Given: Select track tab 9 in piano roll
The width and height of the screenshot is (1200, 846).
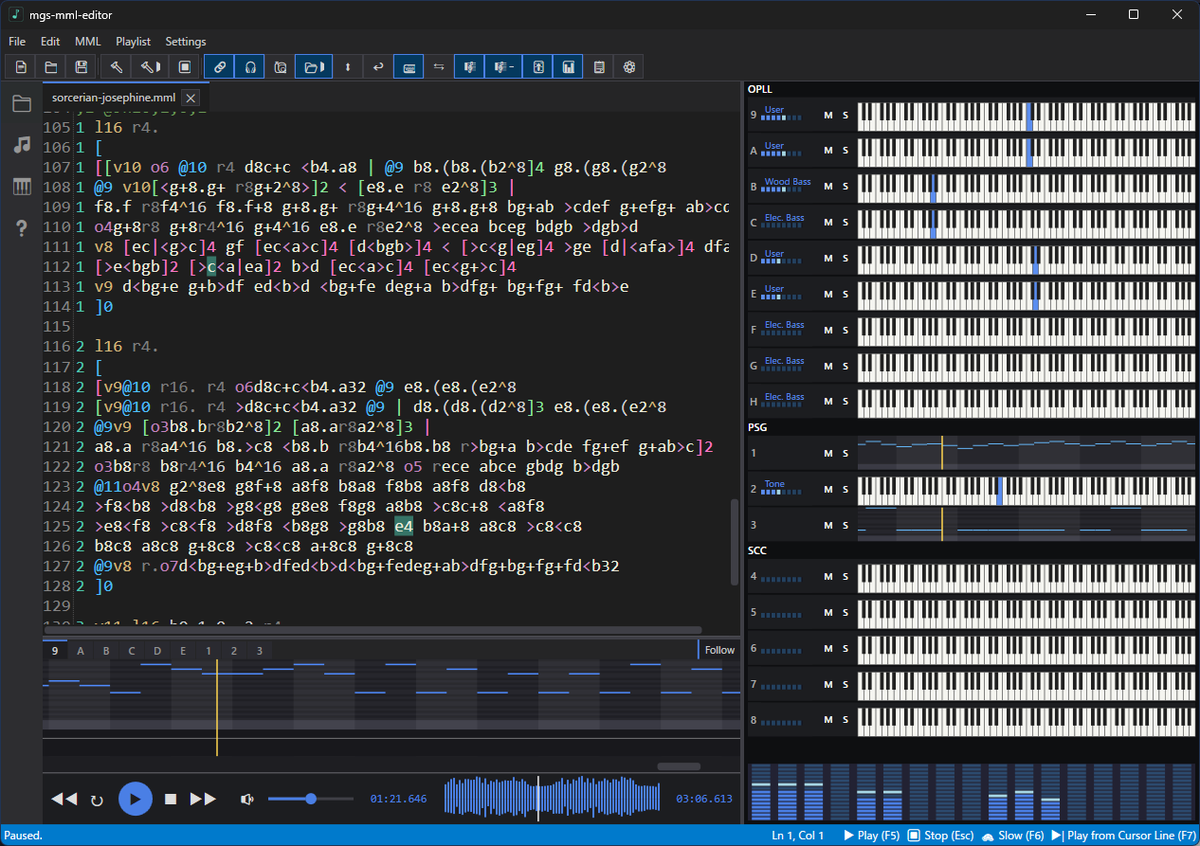Looking at the screenshot, I should (x=55, y=650).
